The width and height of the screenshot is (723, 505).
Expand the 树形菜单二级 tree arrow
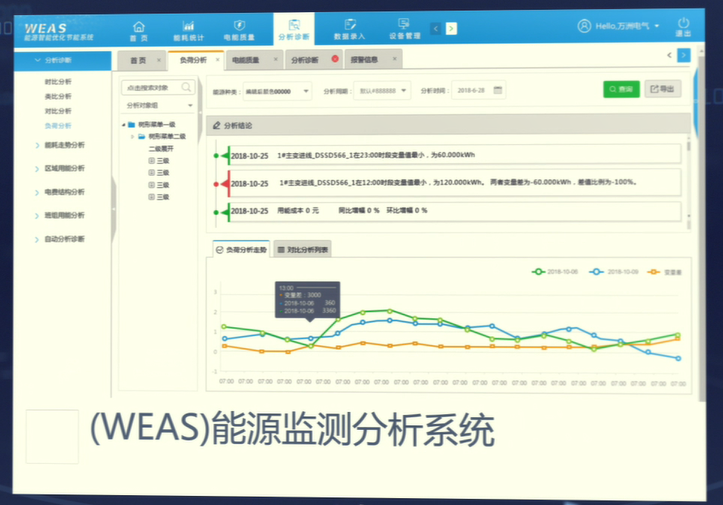click(x=133, y=137)
